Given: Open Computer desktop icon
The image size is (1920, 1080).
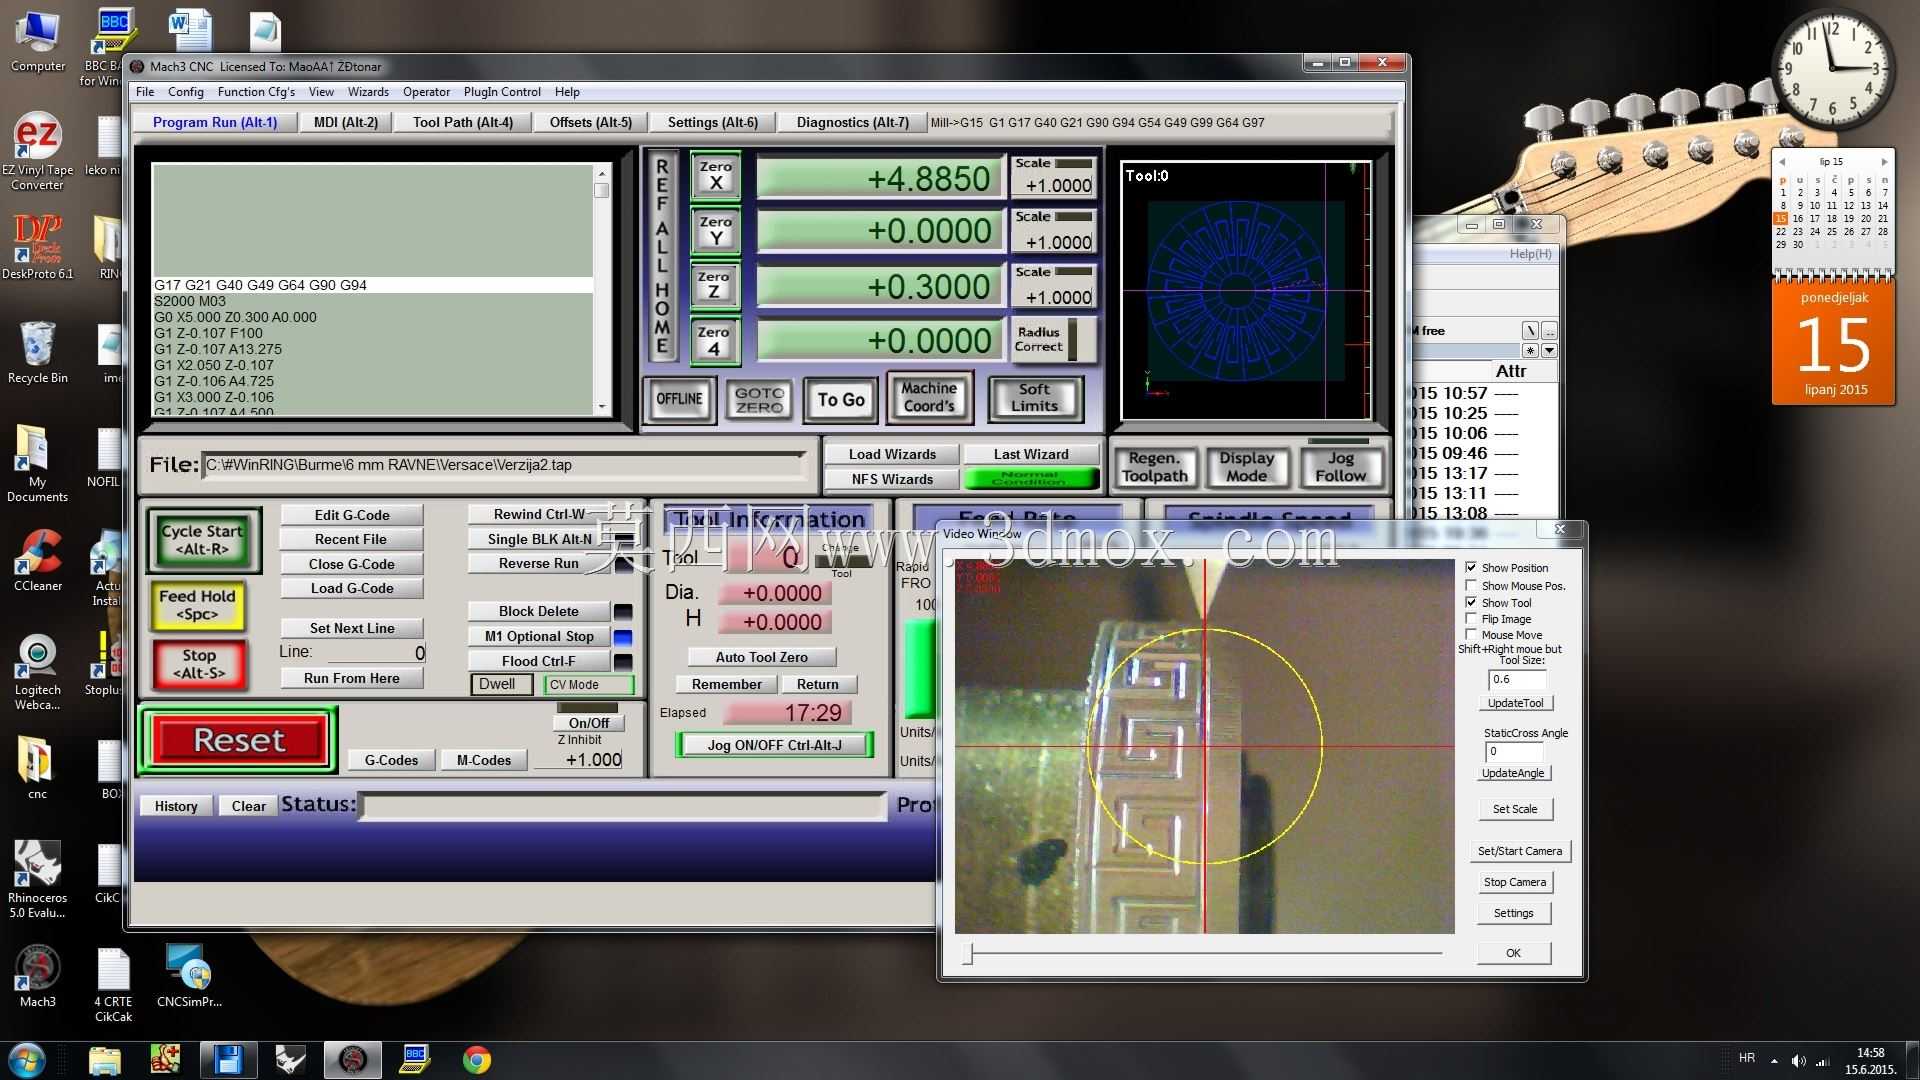Looking at the screenshot, I should pyautogui.click(x=38, y=40).
